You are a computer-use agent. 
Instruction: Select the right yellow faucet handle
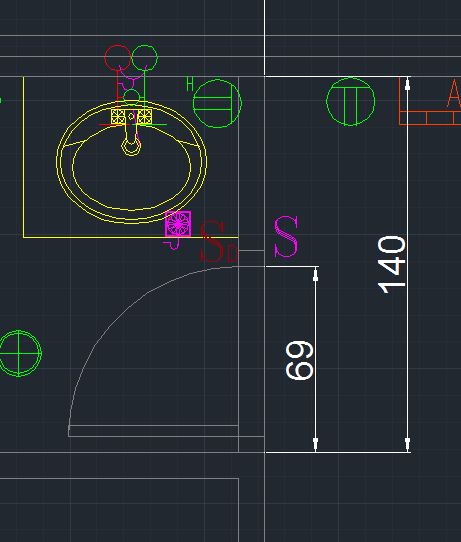pos(144,116)
